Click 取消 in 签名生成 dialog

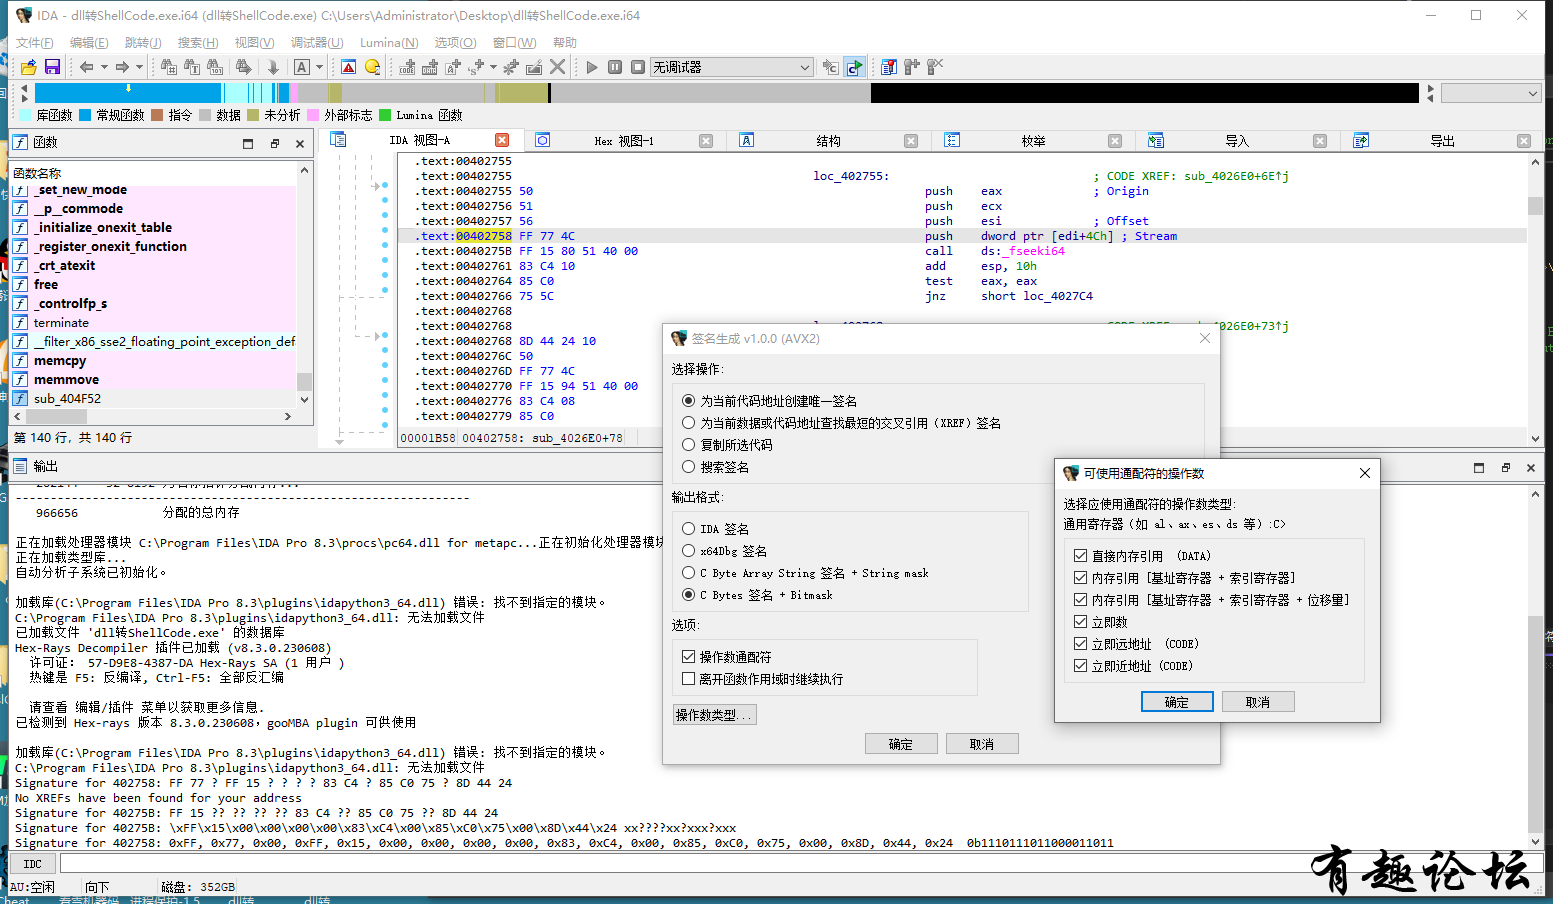pos(982,744)
